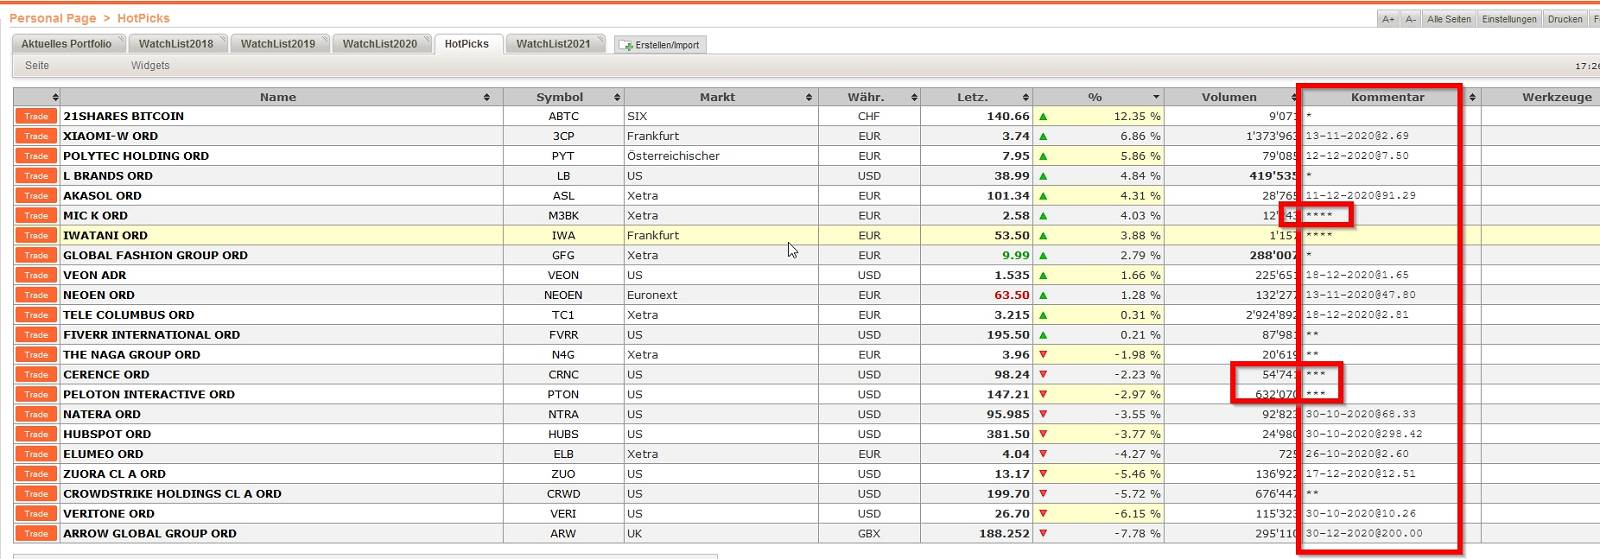The height and width of the screenshot is (559, 1600).
Task: Click Trade for IWATANI ORD
Action: point(36,236)
